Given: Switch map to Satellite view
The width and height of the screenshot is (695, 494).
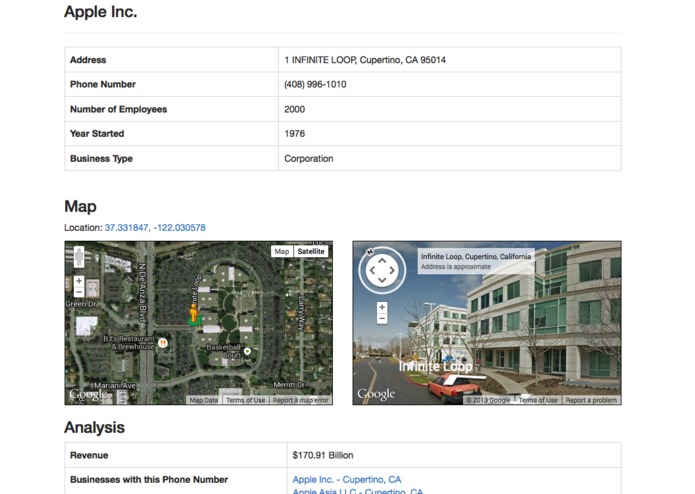Looking at the screenshot, I should [x=311, y=251].
